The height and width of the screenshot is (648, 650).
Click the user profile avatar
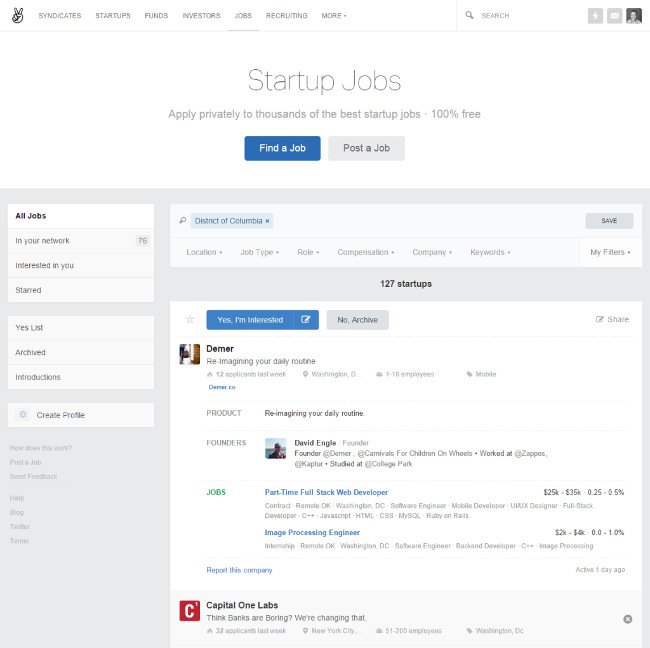click(x=634, y=16)
